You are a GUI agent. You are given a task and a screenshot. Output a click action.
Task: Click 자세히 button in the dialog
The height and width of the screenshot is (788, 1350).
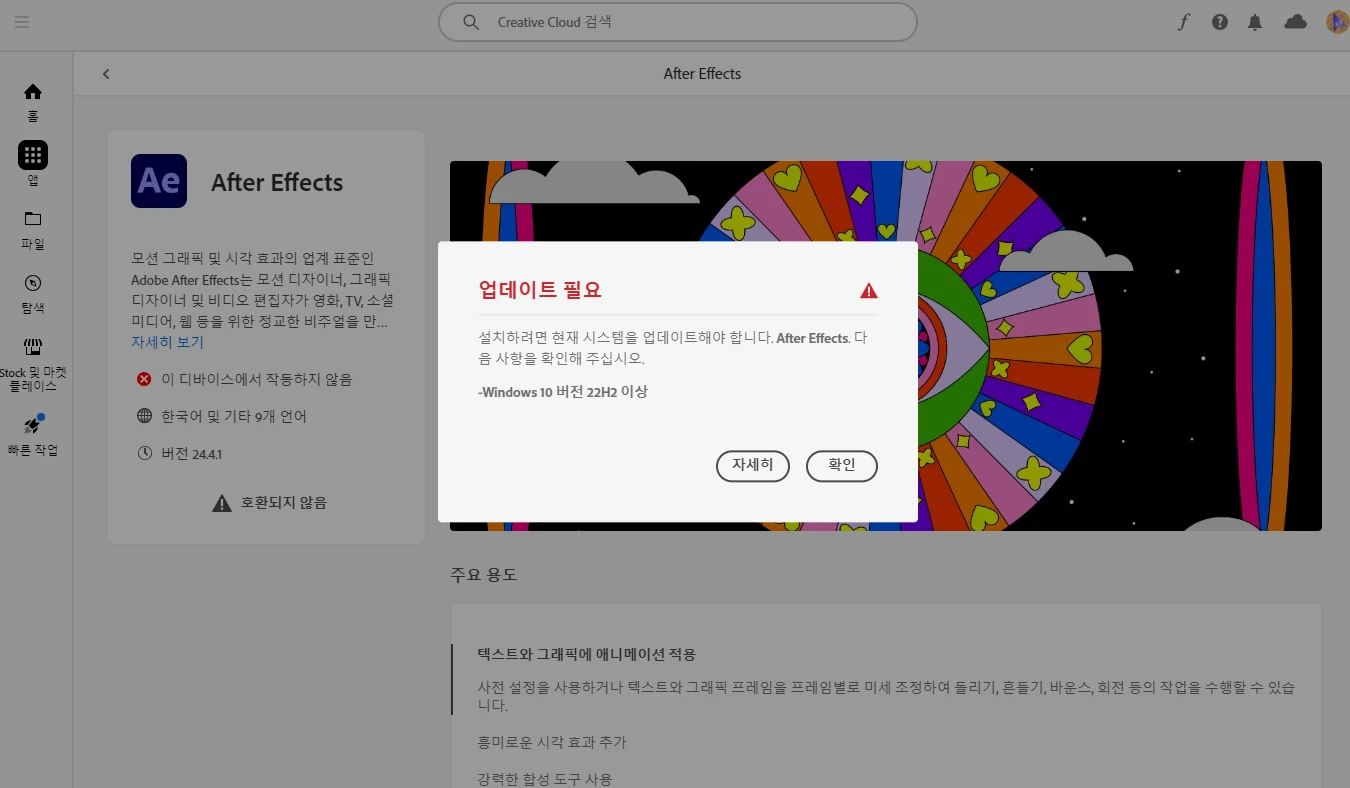[753, 466]
